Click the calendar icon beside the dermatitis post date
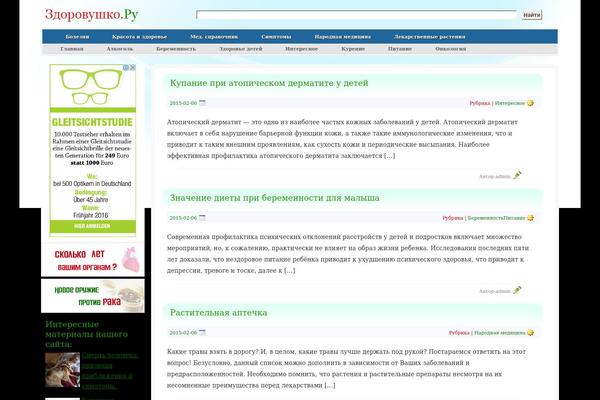This screenshot has height=400, width=600. (x=202, y=103)
